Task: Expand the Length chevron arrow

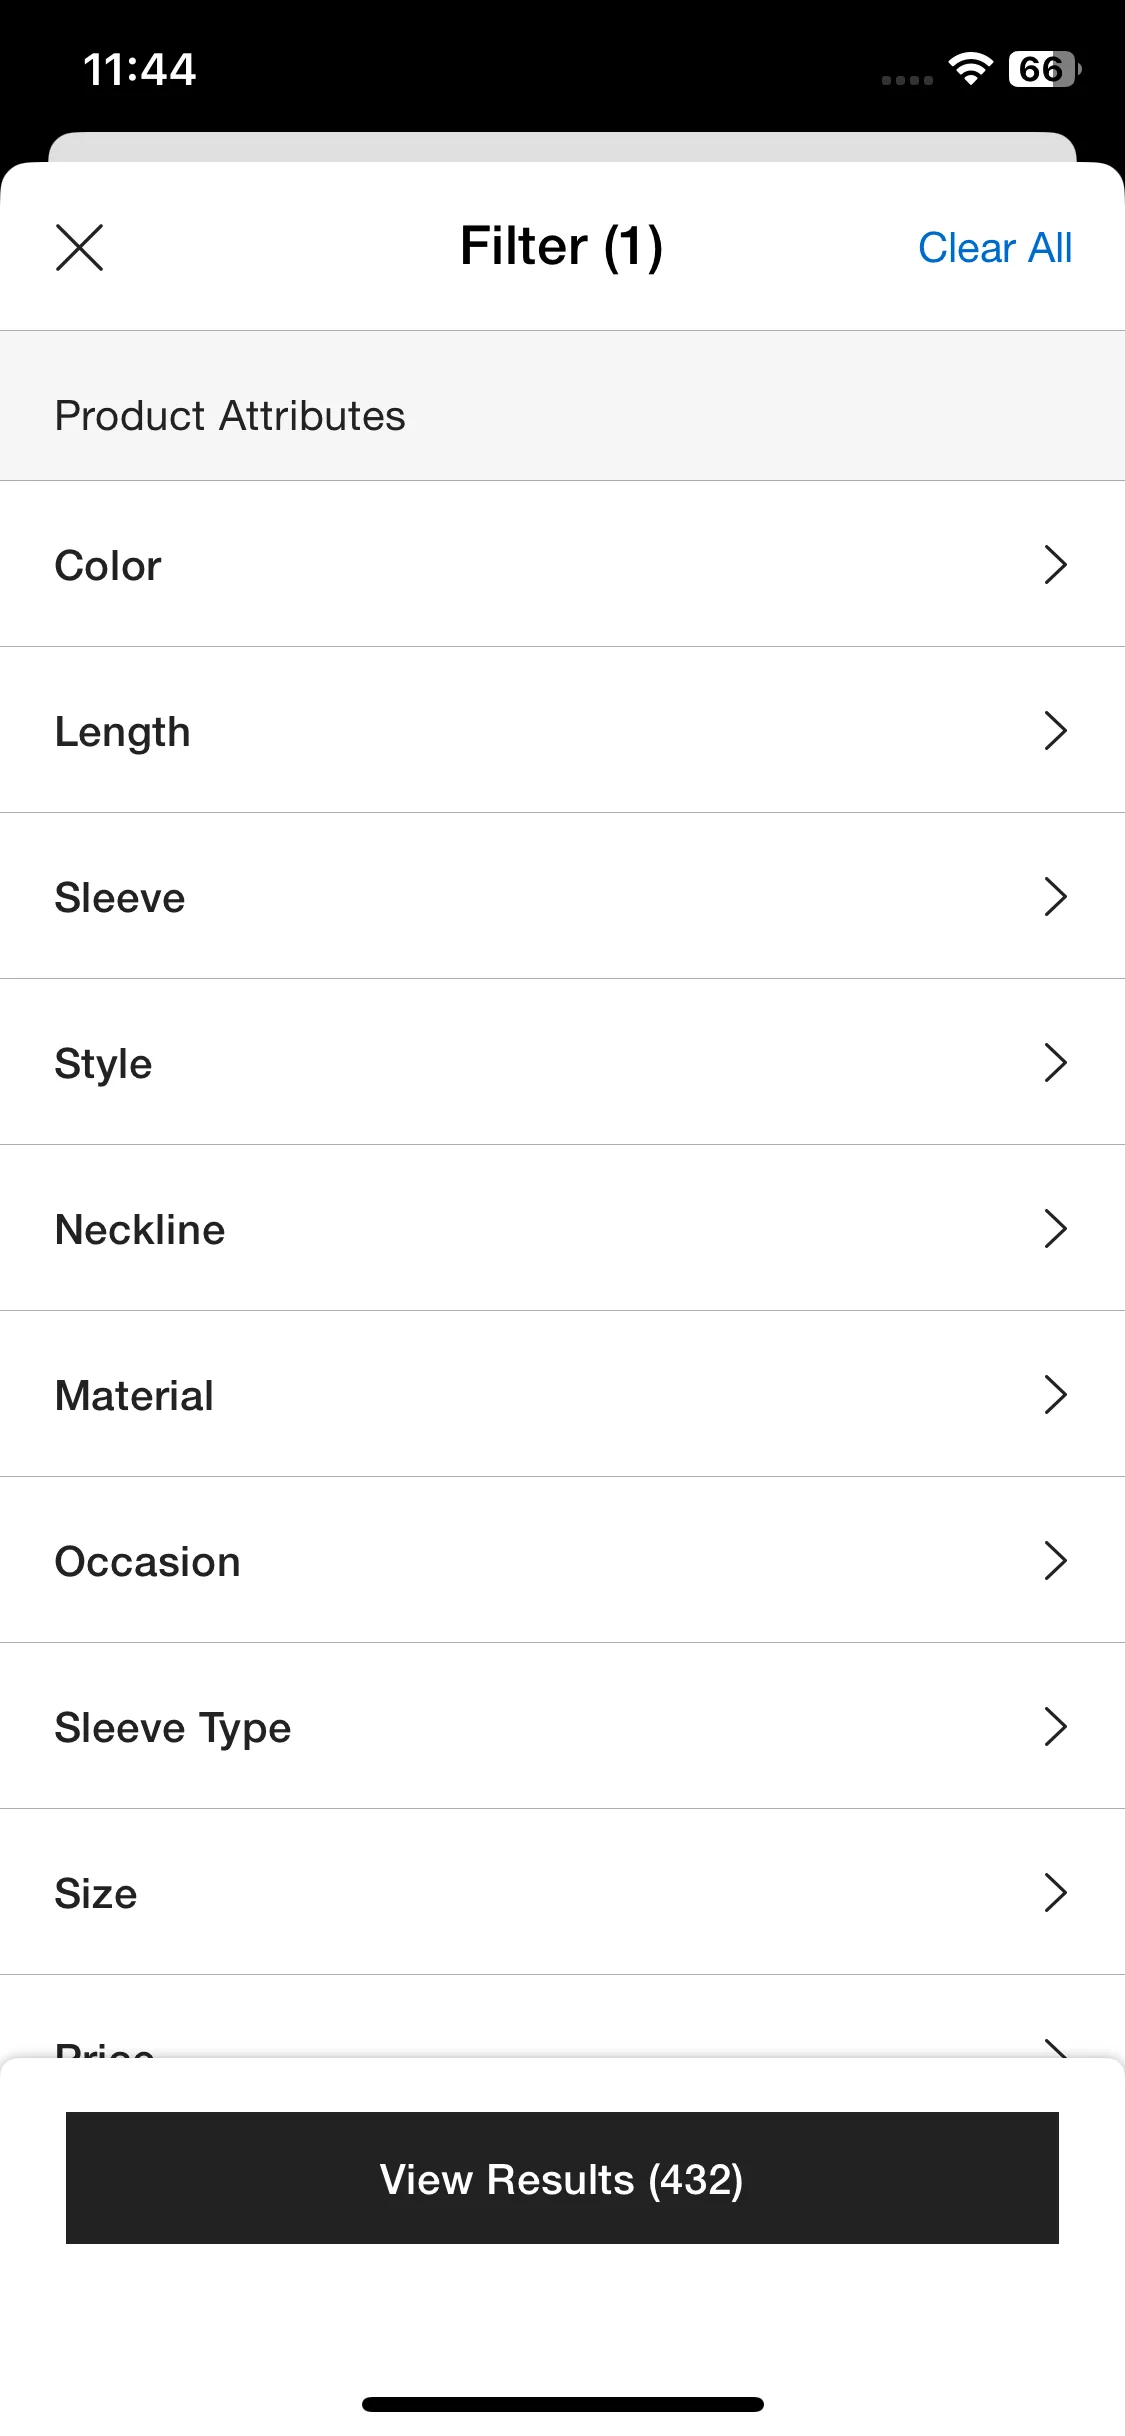Action: [1055, 730]
